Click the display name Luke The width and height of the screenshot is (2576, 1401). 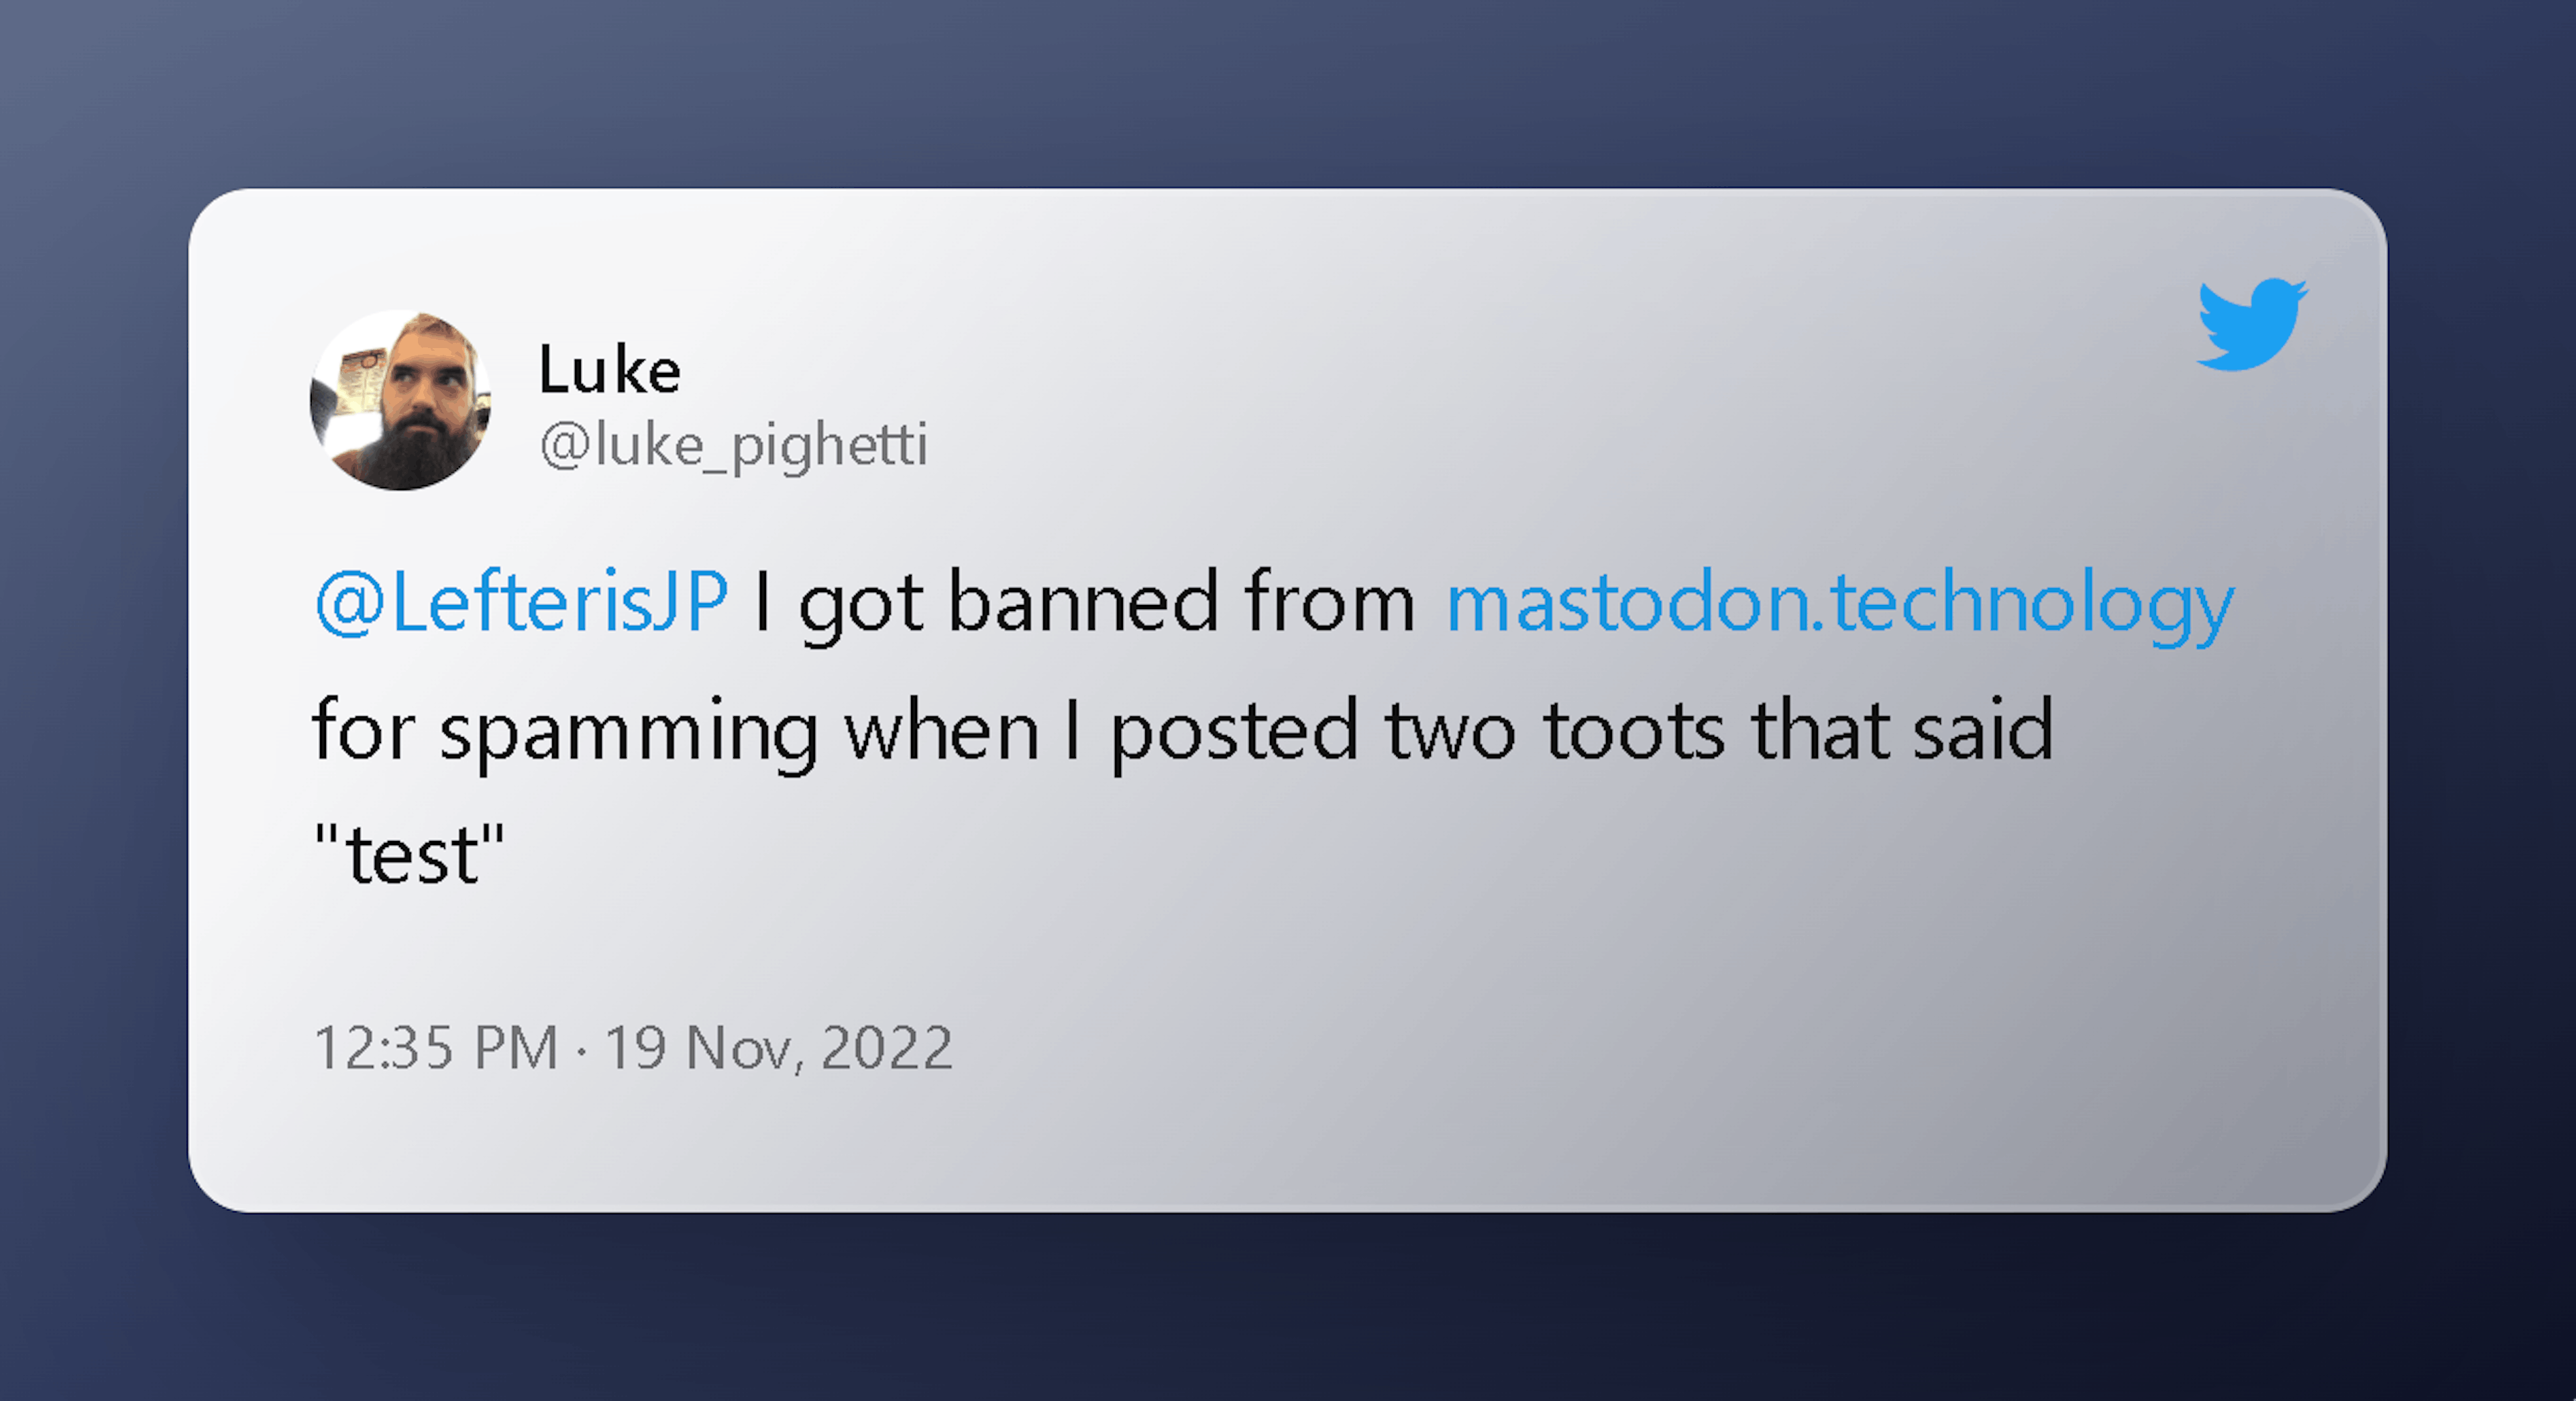click(x=609, y=370)
